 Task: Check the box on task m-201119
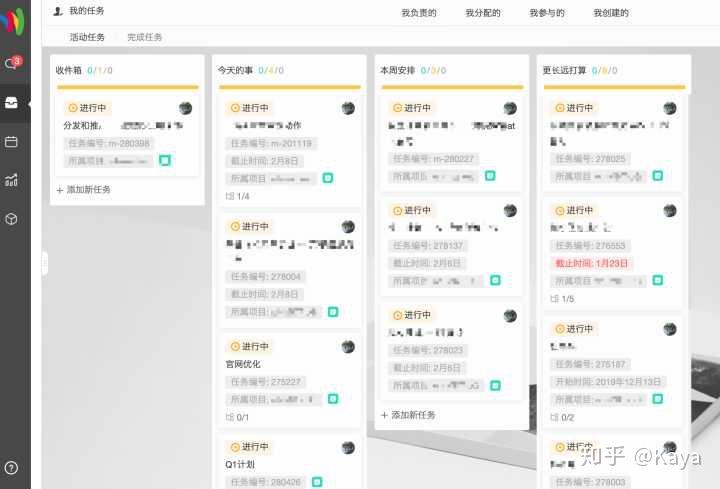click(x=328, y=178)
